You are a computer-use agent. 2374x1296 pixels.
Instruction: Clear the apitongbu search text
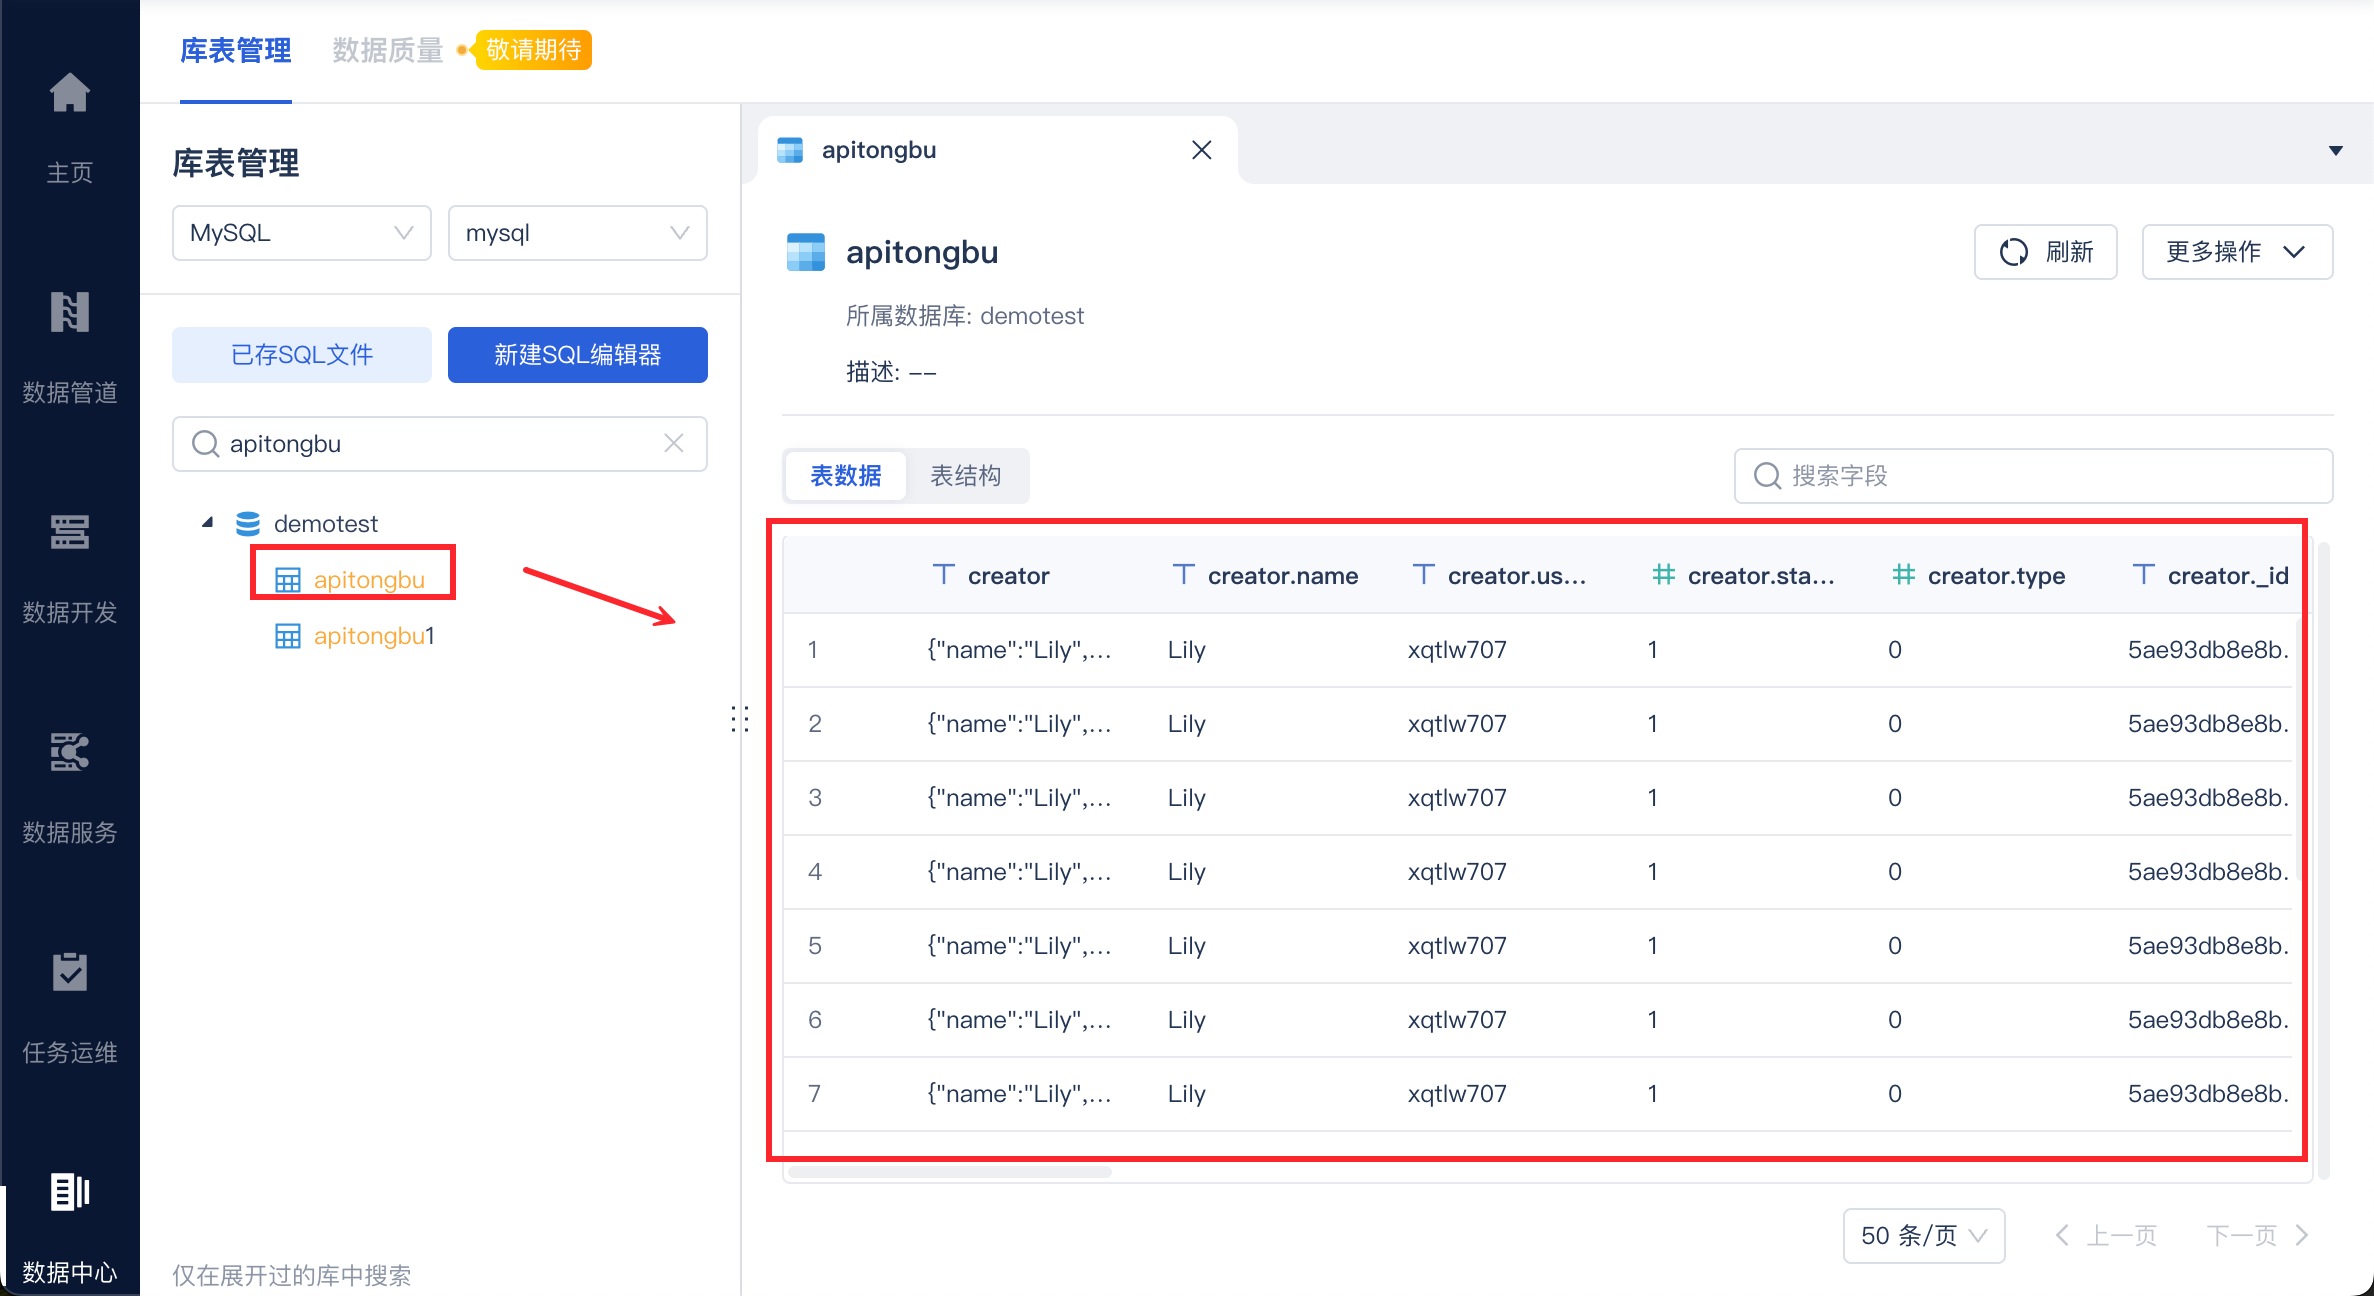(674, 443)
